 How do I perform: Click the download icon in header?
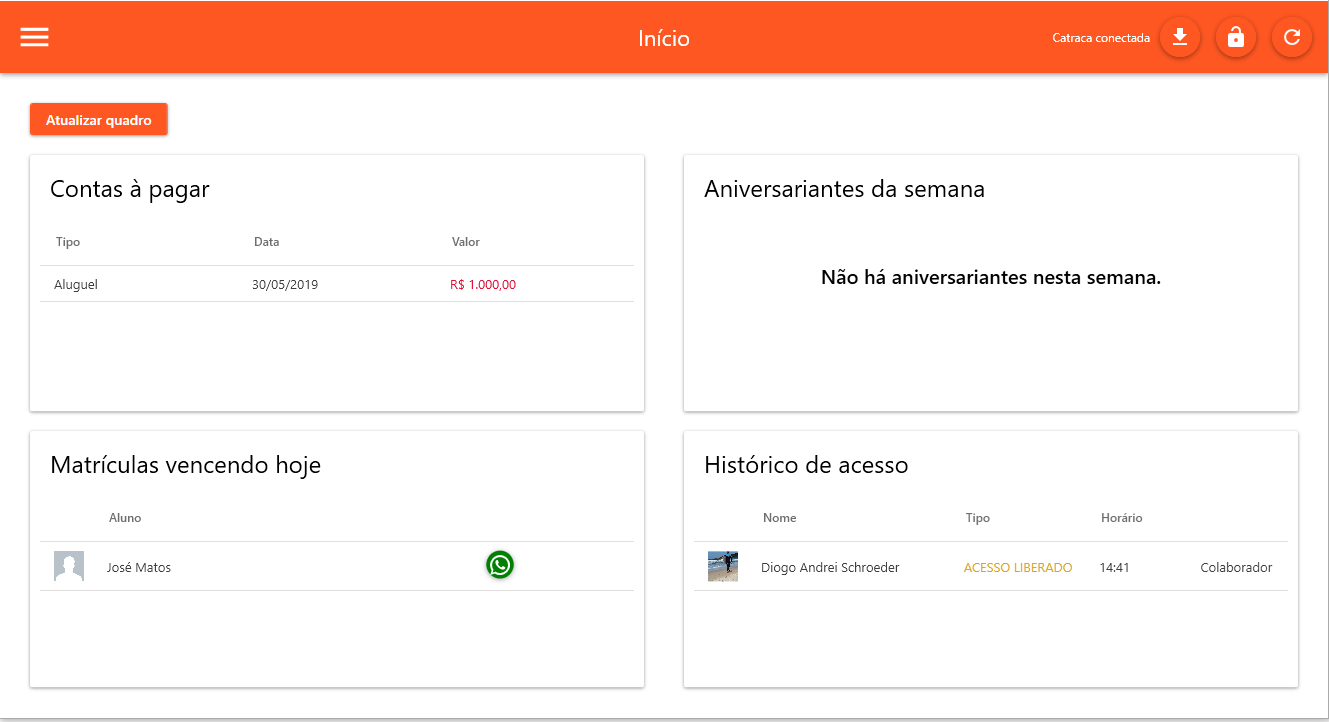pos(1180,38)
